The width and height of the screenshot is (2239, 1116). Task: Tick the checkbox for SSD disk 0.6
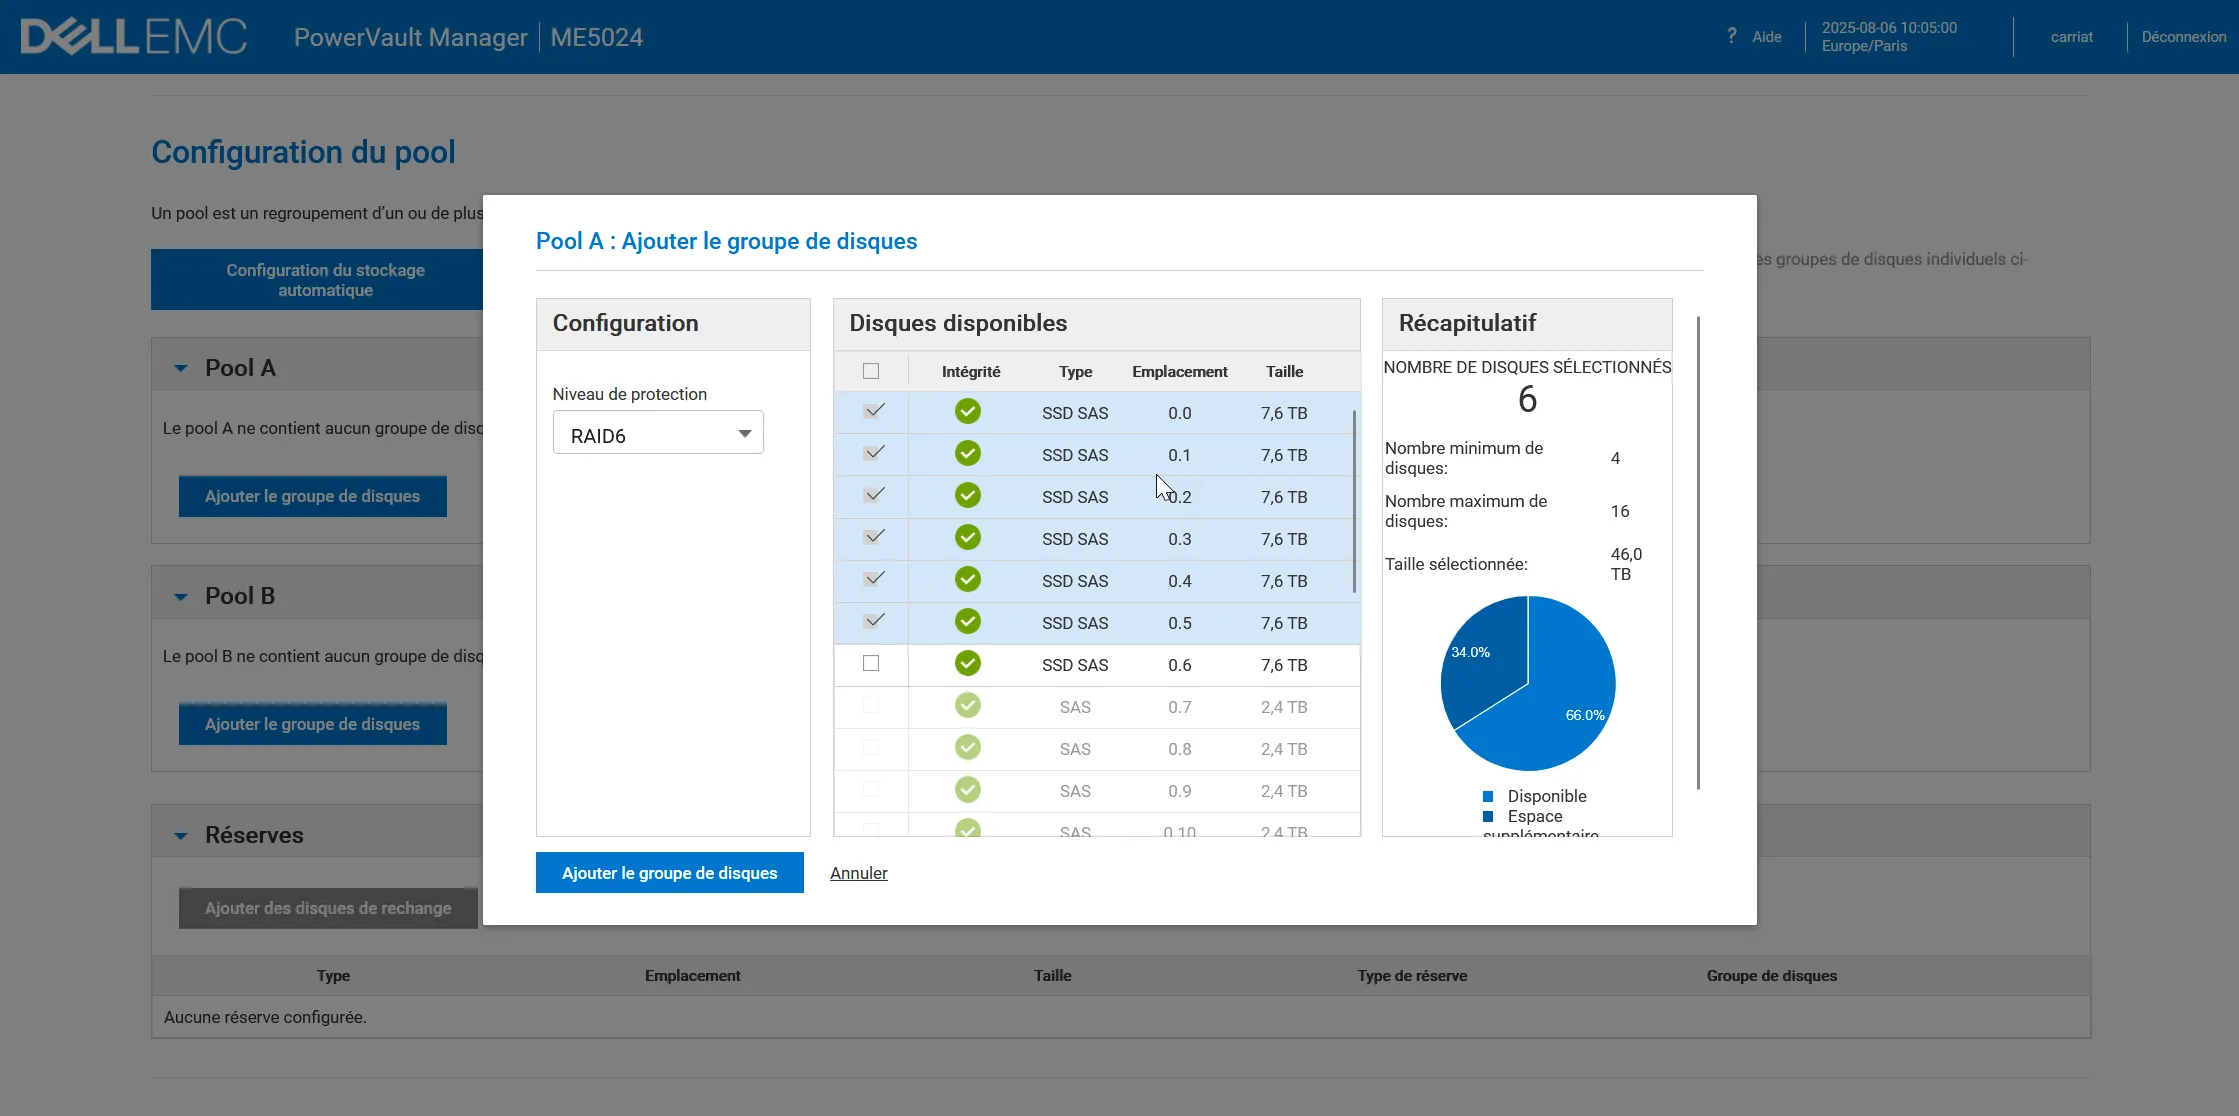[x=871, y=663]
